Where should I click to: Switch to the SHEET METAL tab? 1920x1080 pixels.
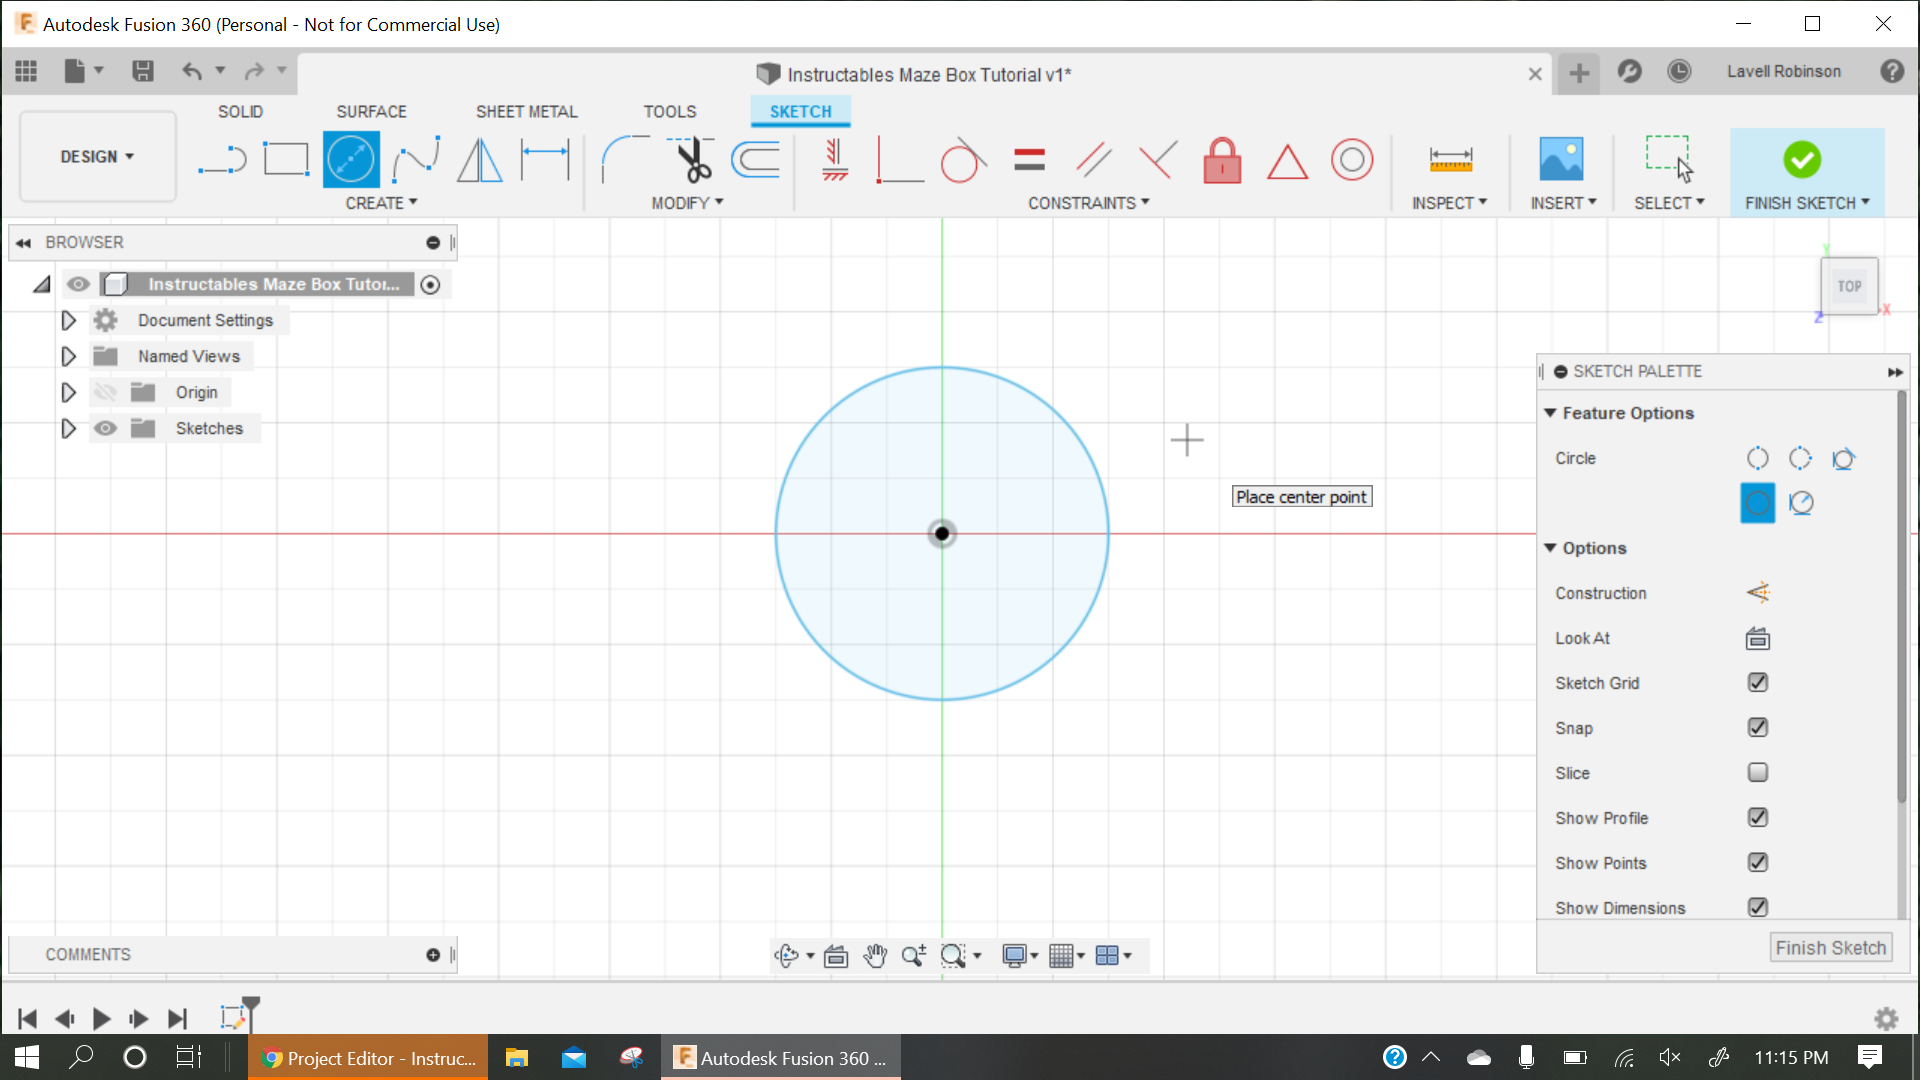tap(527, 112)
